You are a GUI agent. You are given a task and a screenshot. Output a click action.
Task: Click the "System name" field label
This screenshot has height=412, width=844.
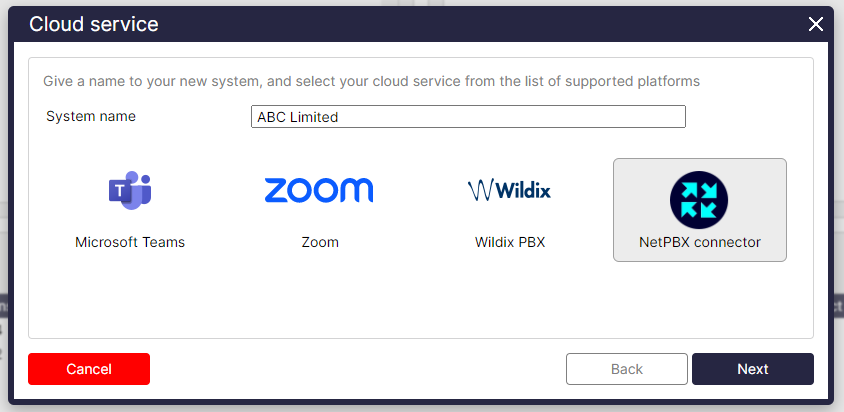[x=91, y=116]
